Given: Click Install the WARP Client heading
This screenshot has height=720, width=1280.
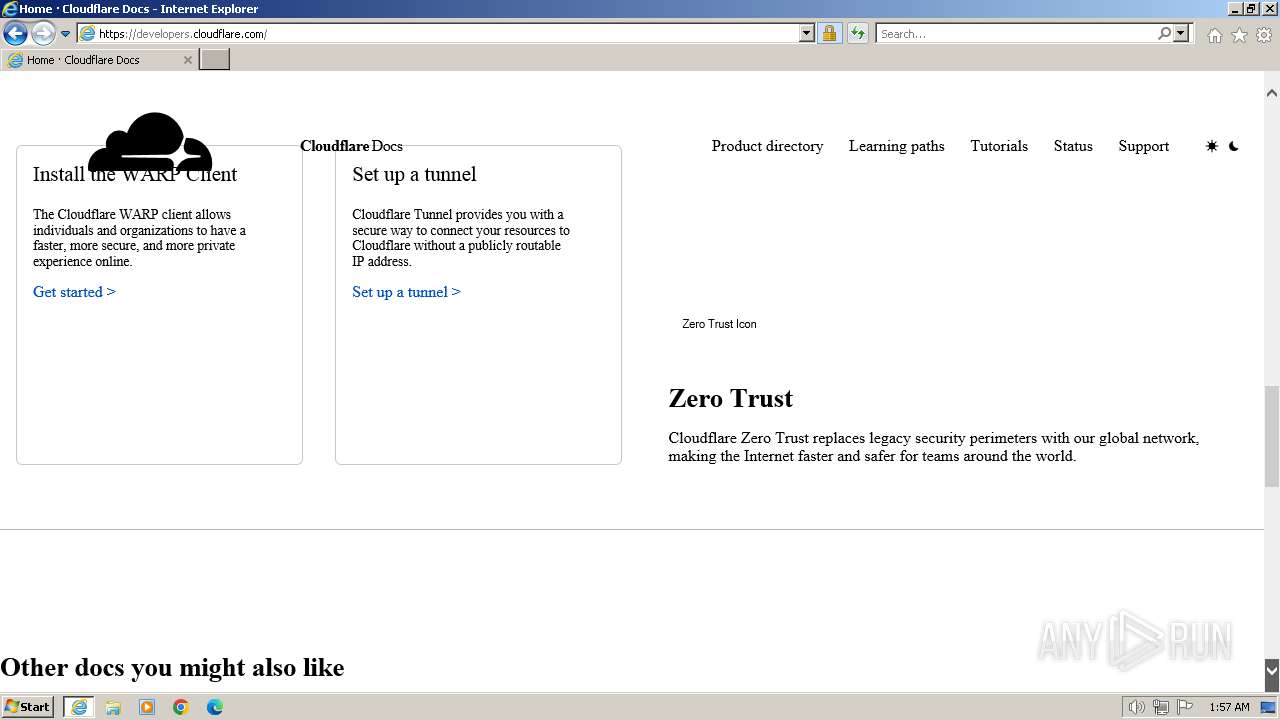Looking at the screenshot, I should coord(135,174).
